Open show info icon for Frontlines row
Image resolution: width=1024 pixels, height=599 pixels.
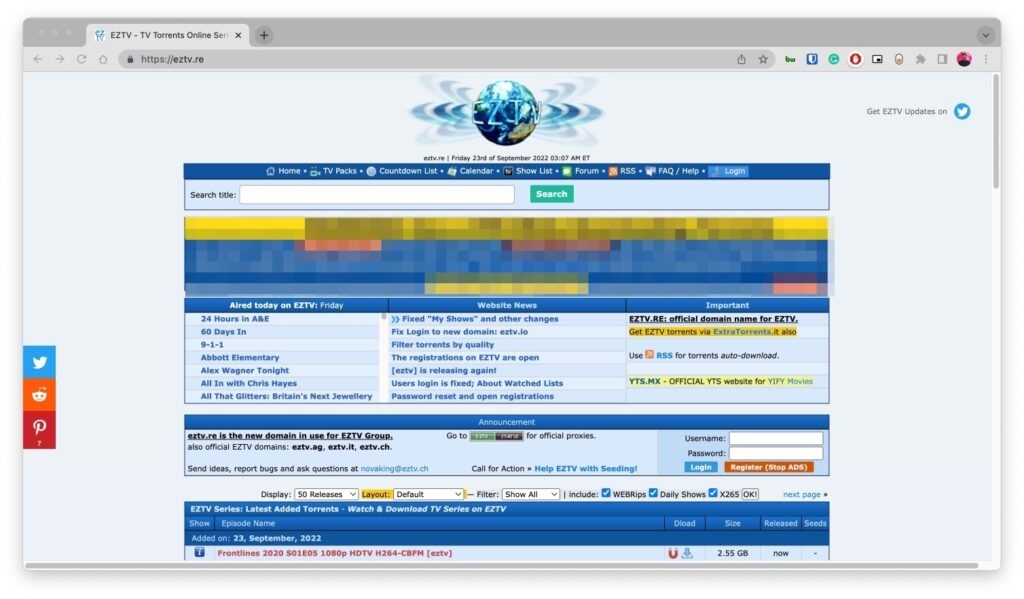pyautogui.click(x=199, y=553)
